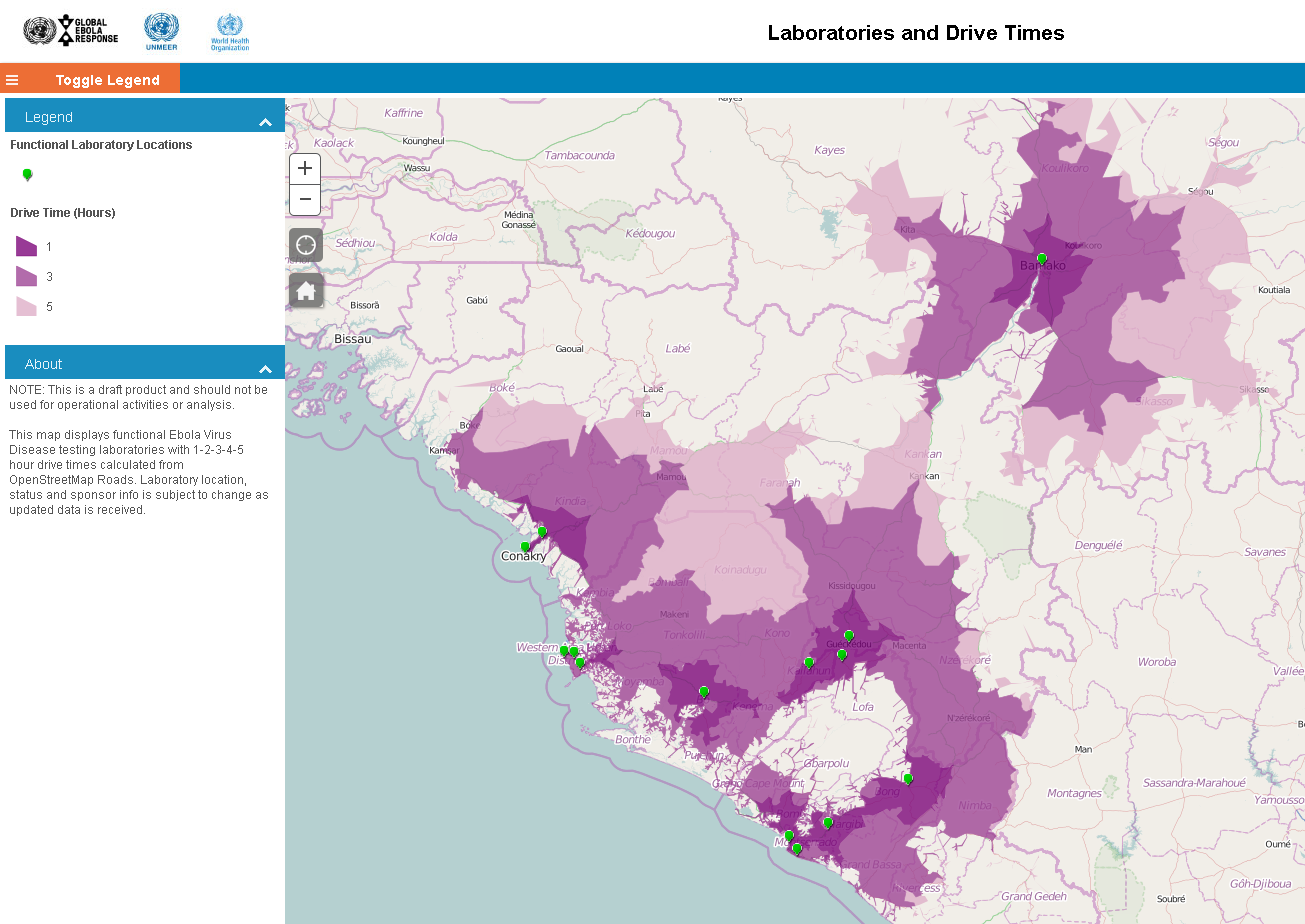Viewport: 1305px width, 924px height.
Task: Zoom in on the map
Action: 305,169
